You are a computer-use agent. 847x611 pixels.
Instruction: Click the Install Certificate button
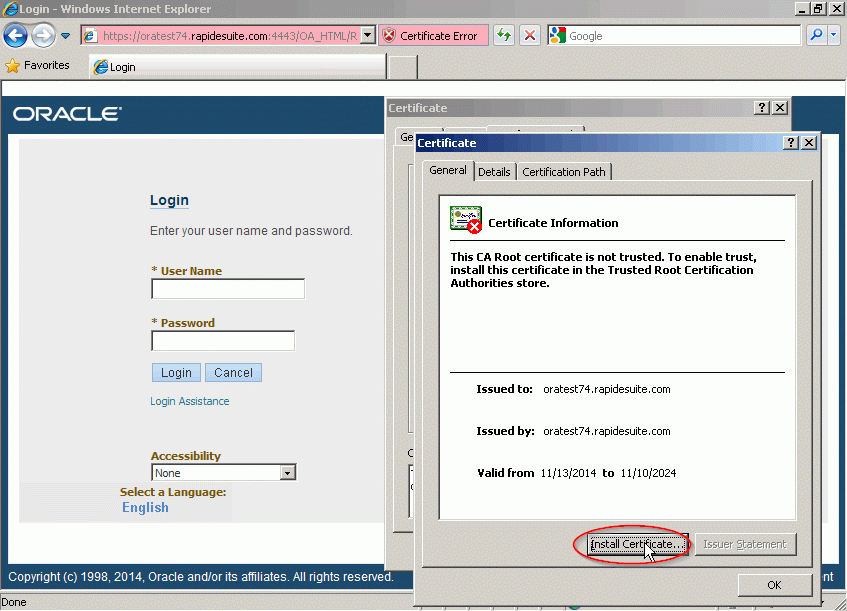(x=636, y=544)
